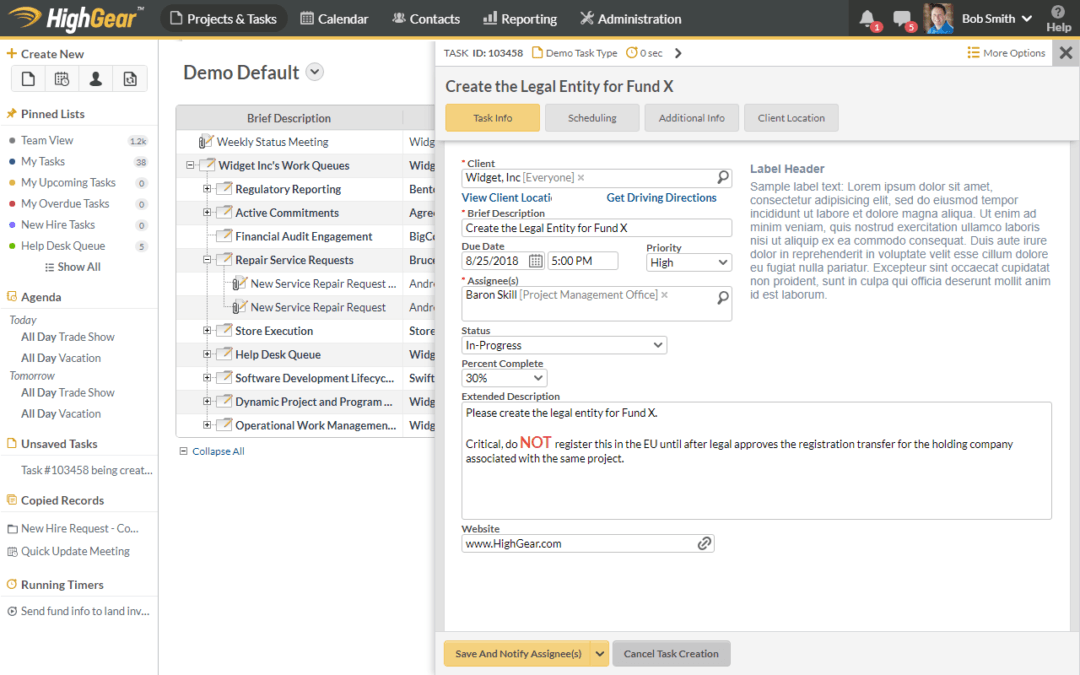This screenshot has height=675, width=1080.
Task: Expand the Regulatory Reporting task row
Action: click(207, 188)
